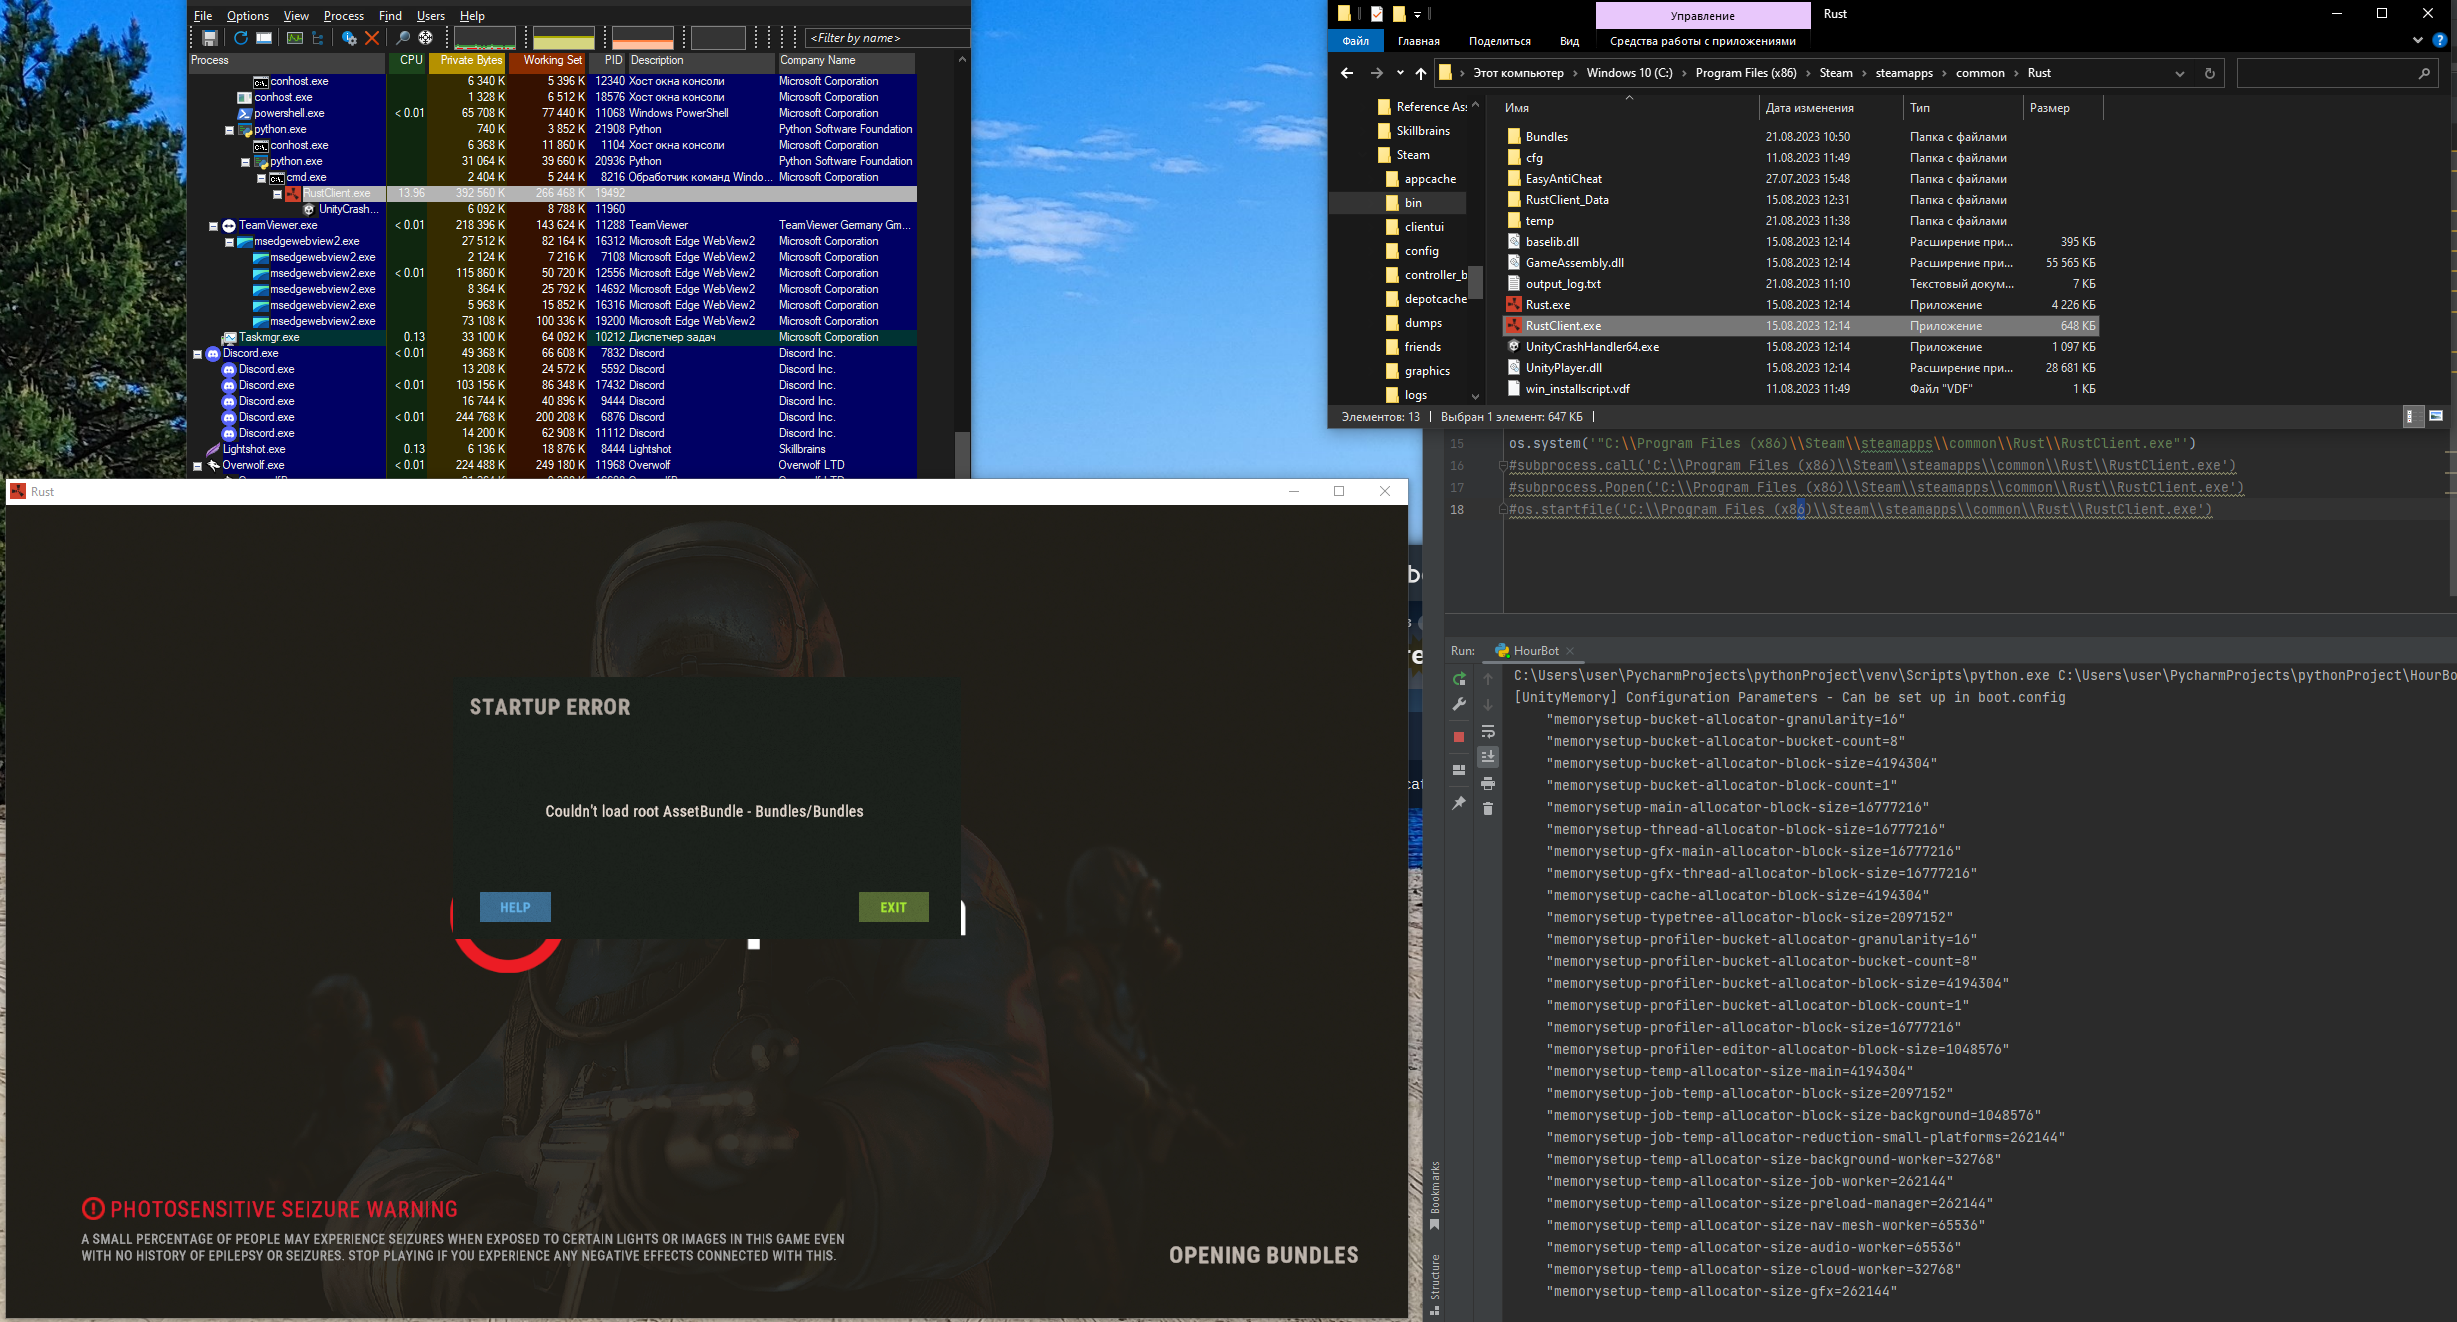Click CPU usage history graph in Process Explorer
Screen dimensions: 2457x1322
click(485, 38)
